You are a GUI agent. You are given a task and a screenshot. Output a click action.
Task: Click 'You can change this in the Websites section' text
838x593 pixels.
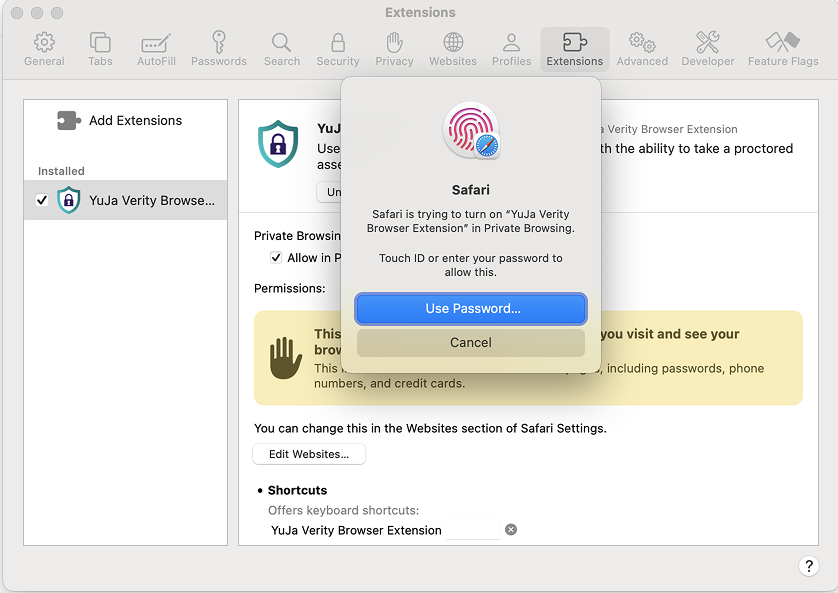[x=430, y=428]
